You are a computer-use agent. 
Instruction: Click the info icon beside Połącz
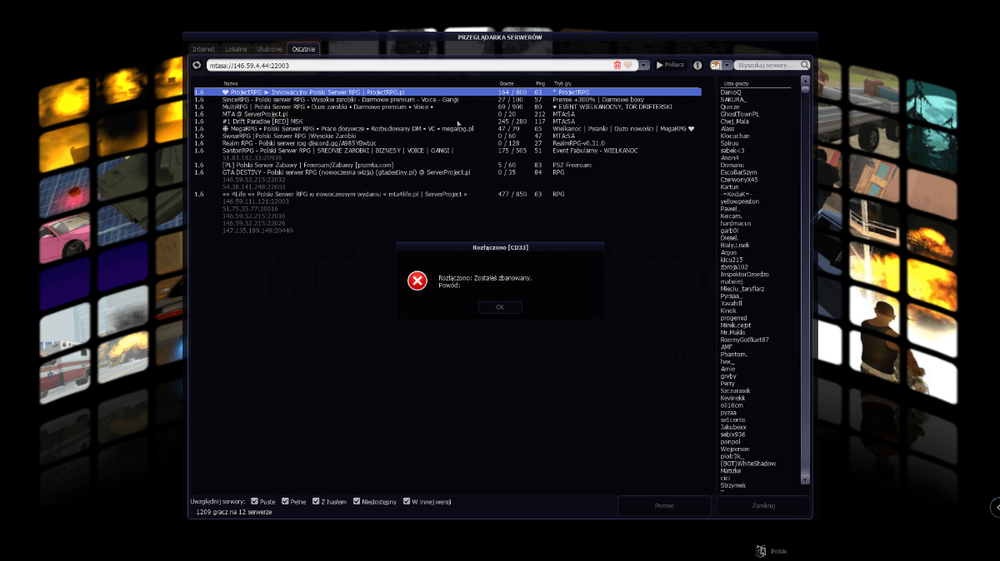[x=698, y=65]
